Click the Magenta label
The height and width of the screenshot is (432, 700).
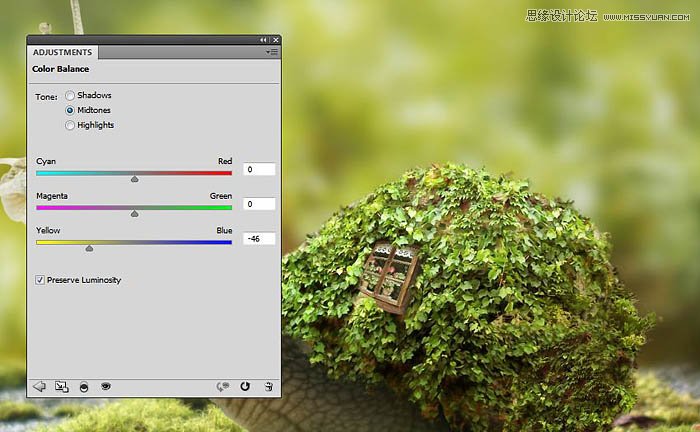(52, 196)
